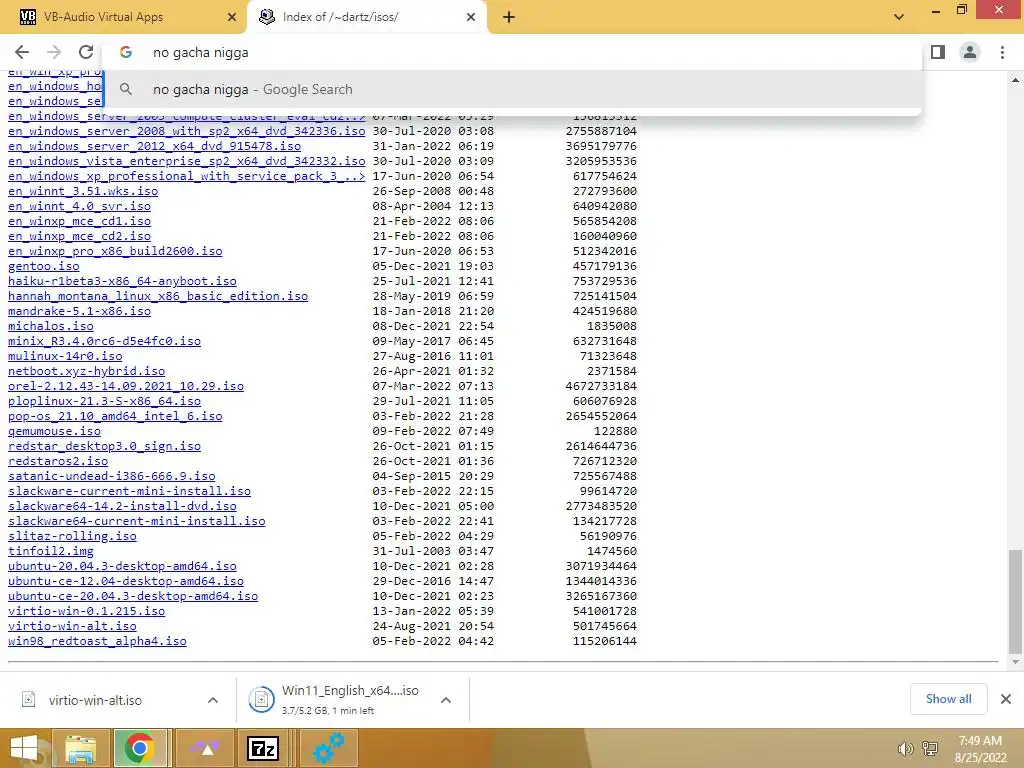Open the virtio-win-0.1.215.iso link

[x=87, y=612]
